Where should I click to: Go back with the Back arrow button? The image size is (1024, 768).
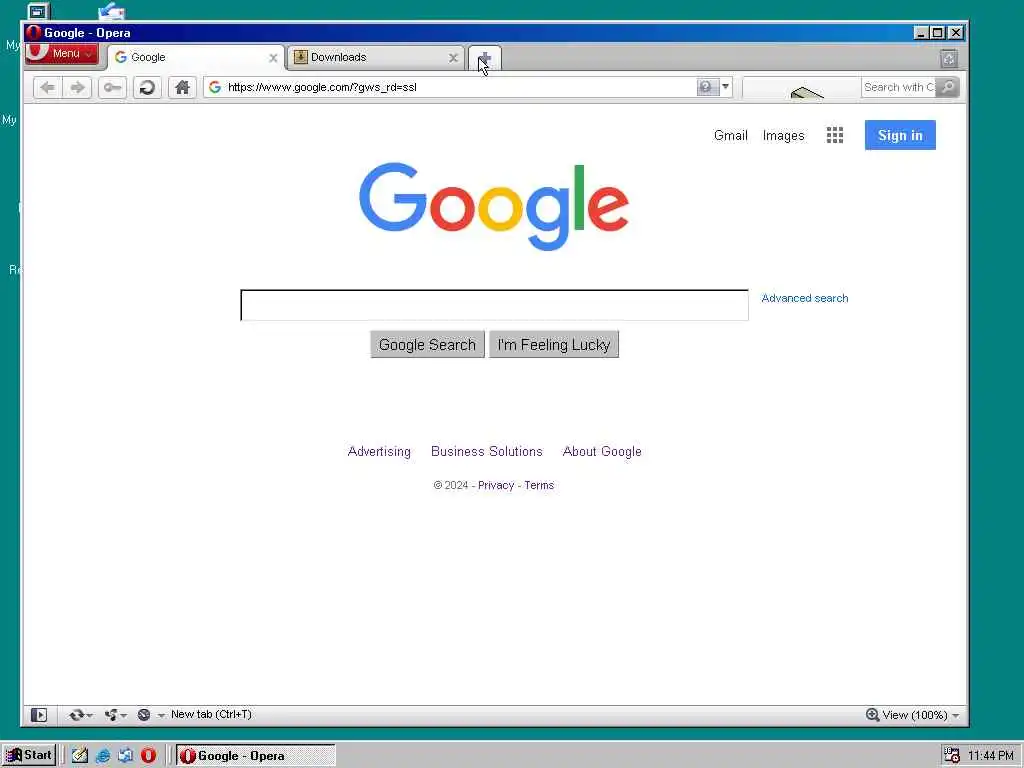[48, 87]
